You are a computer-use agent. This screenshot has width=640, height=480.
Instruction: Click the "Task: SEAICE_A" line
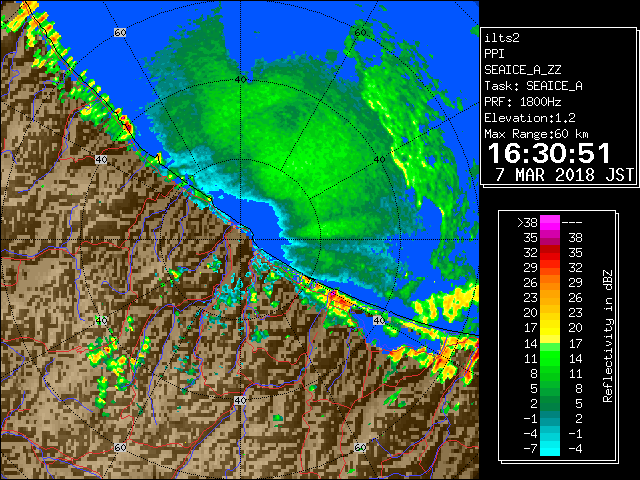point(533,86)
